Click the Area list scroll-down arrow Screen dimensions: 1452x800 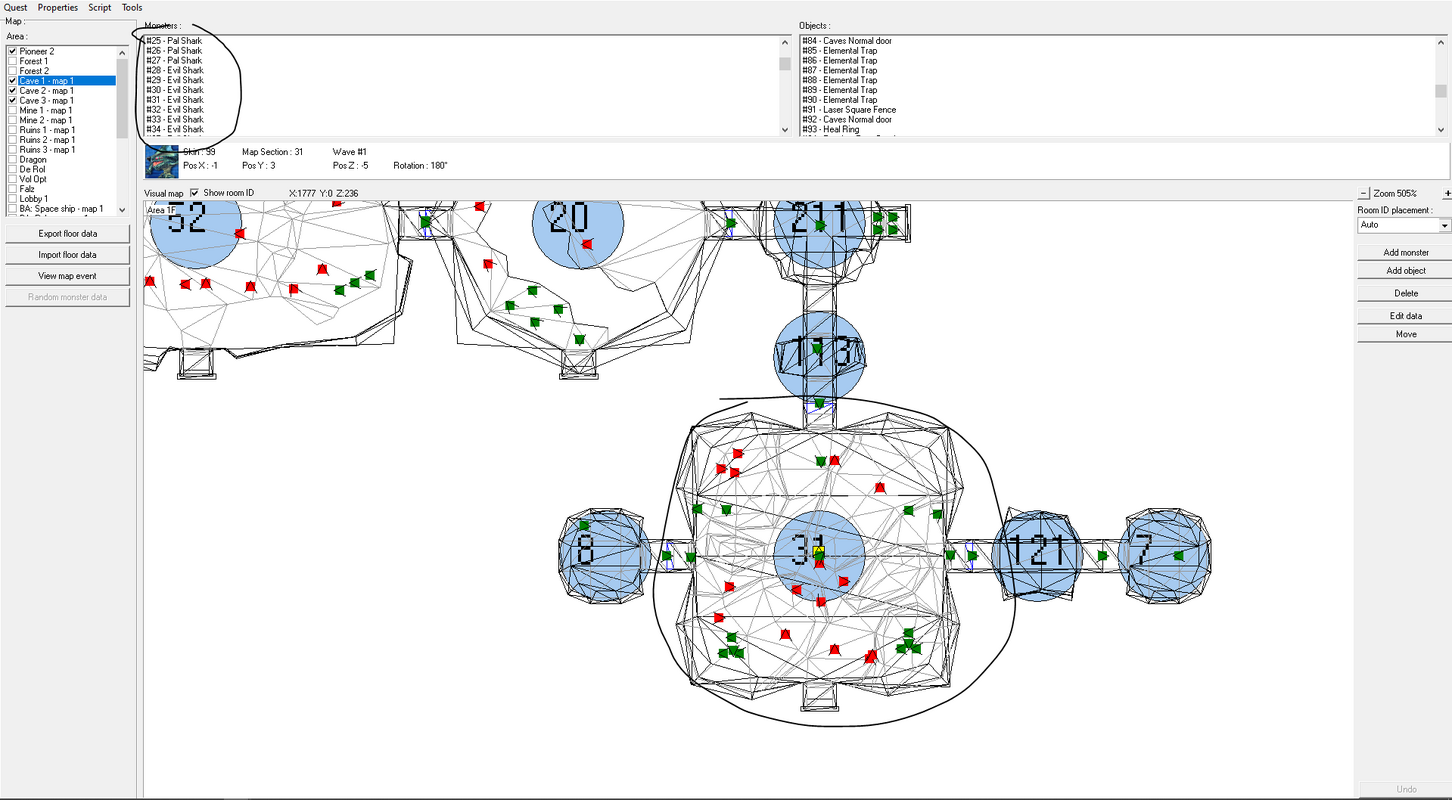click(122, 210)
